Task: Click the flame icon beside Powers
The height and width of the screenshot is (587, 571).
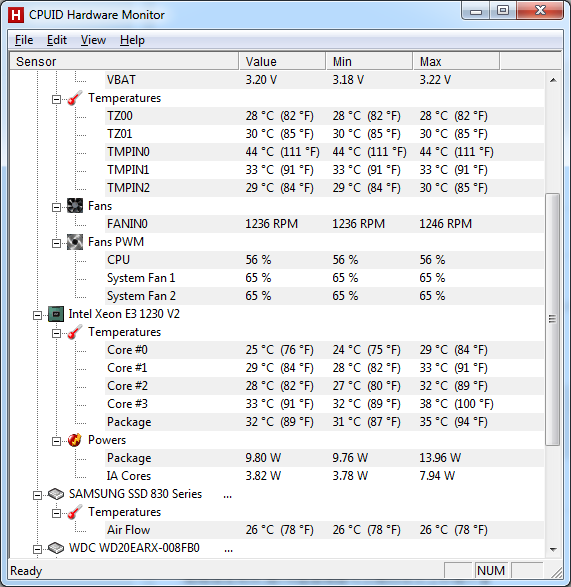Action: tap(75, 440)
